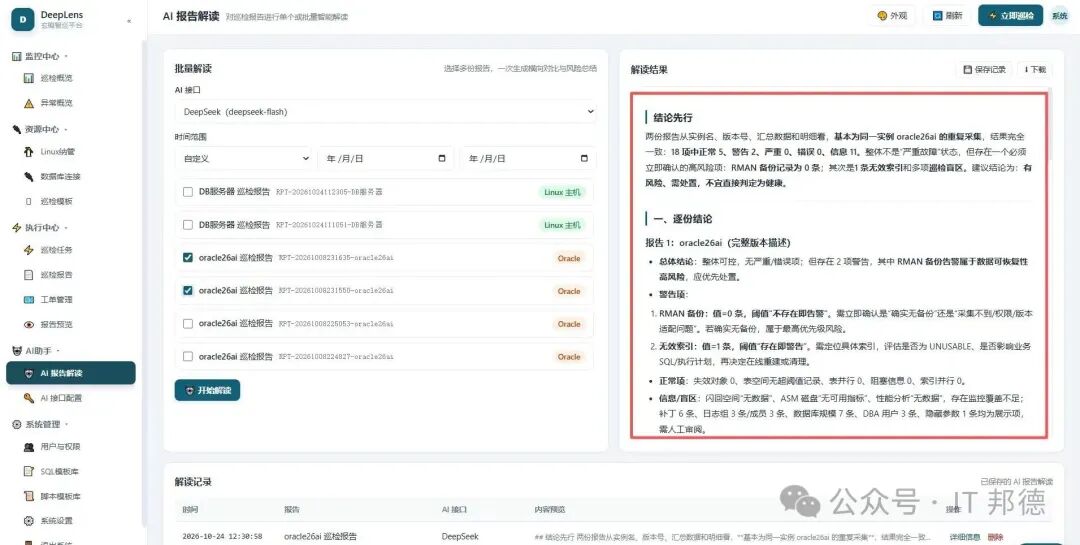This screenshot has width=1080, height=545.
Task: Click the 内容预览 column header
Action: [550, 509]
